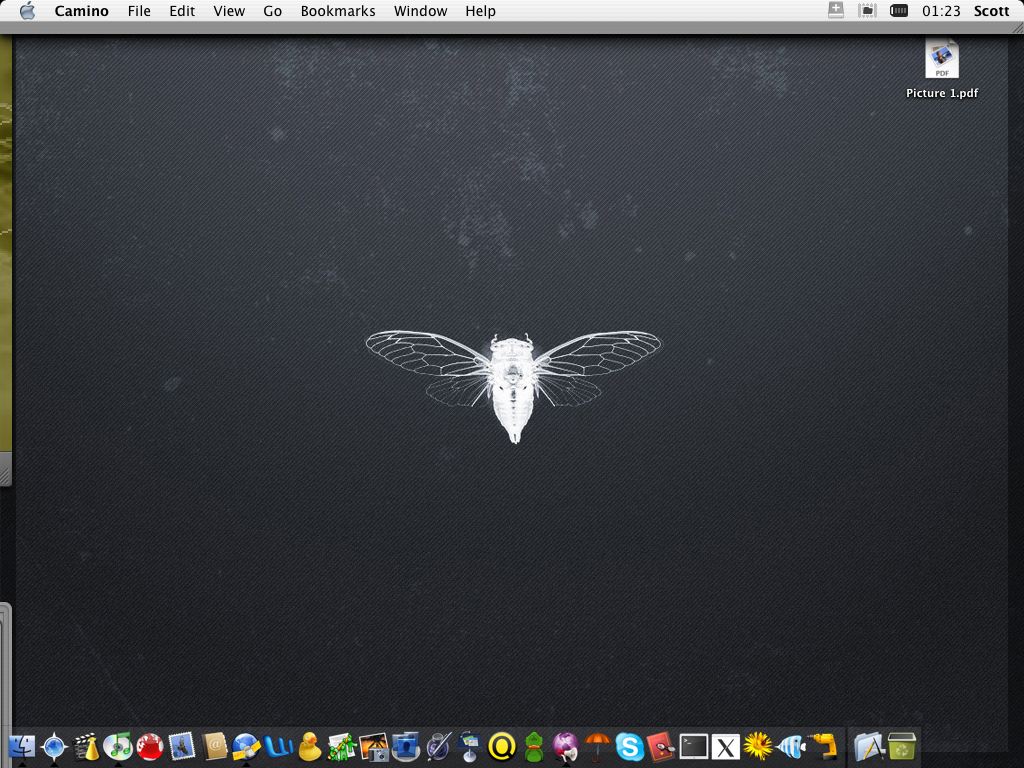The width and height of the screenshot is (1024, 768).
Task: Open the Bookmarks menu
Action: tap(338, 11)
